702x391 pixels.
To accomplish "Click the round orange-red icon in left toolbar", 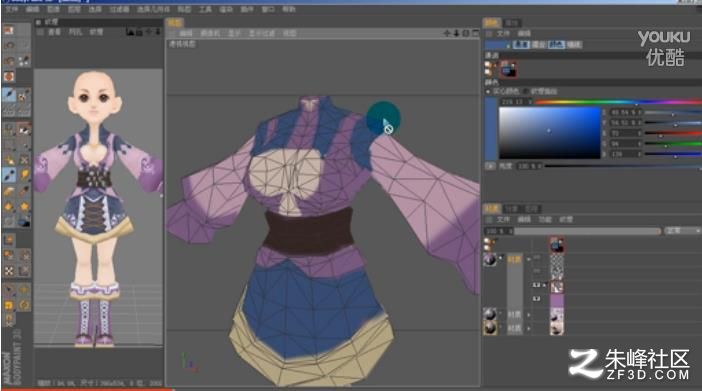I will (9, 77).
